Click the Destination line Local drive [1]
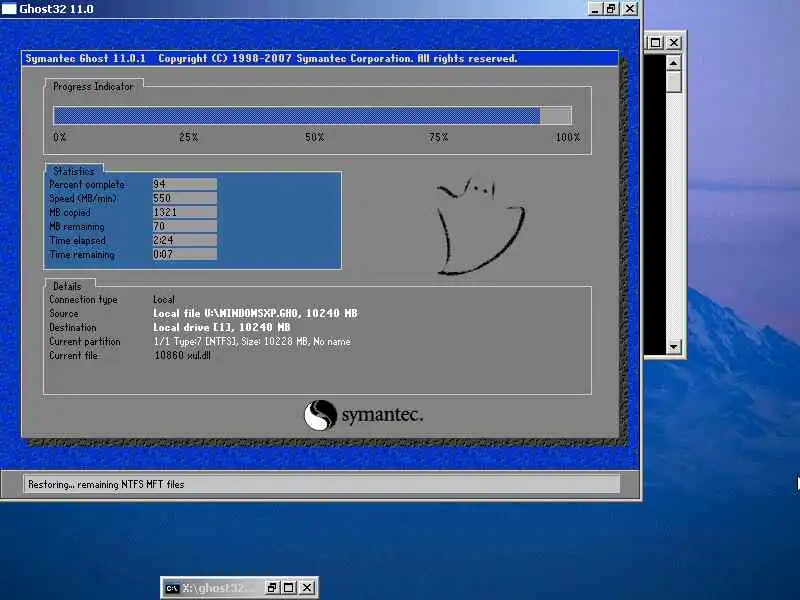 pyautogui.click(x=221, y=327)
